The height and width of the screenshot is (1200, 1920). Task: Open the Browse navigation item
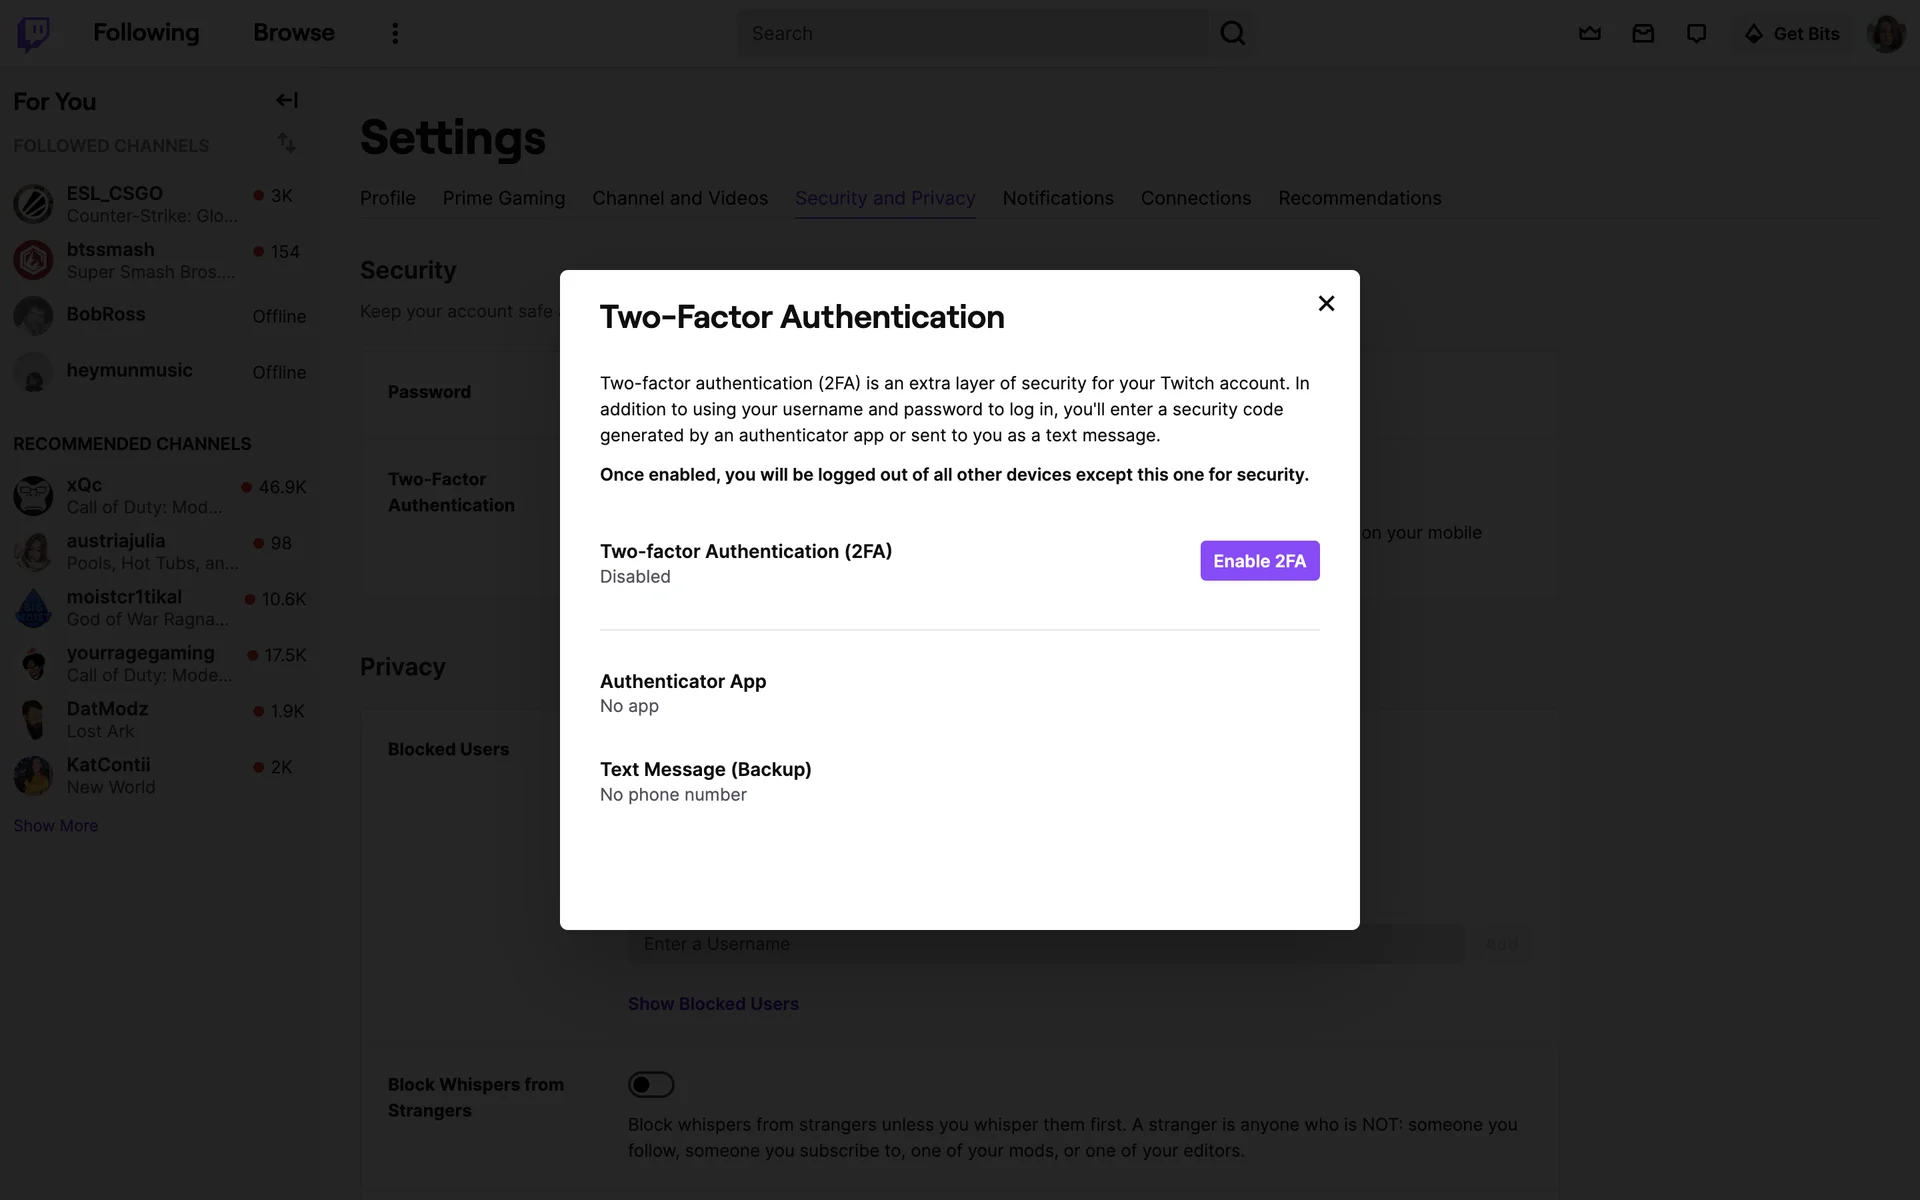pyautogui.click(x=293, y=33)
